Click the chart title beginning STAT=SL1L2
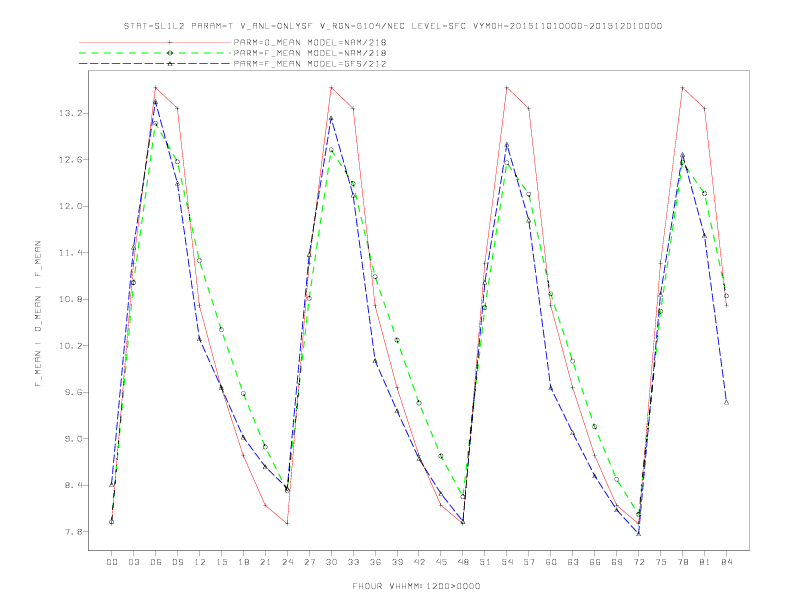 pos(392,26)
